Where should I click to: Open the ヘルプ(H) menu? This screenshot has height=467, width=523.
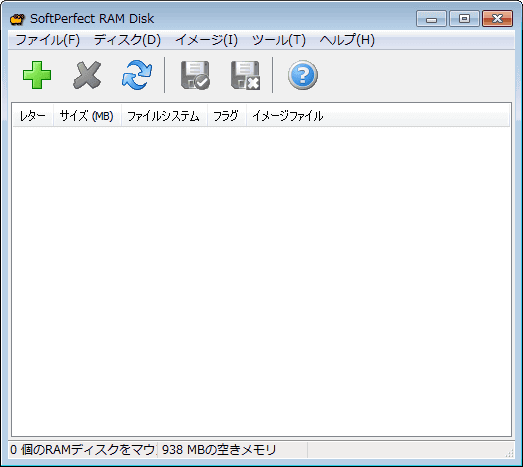click(347, 40)
